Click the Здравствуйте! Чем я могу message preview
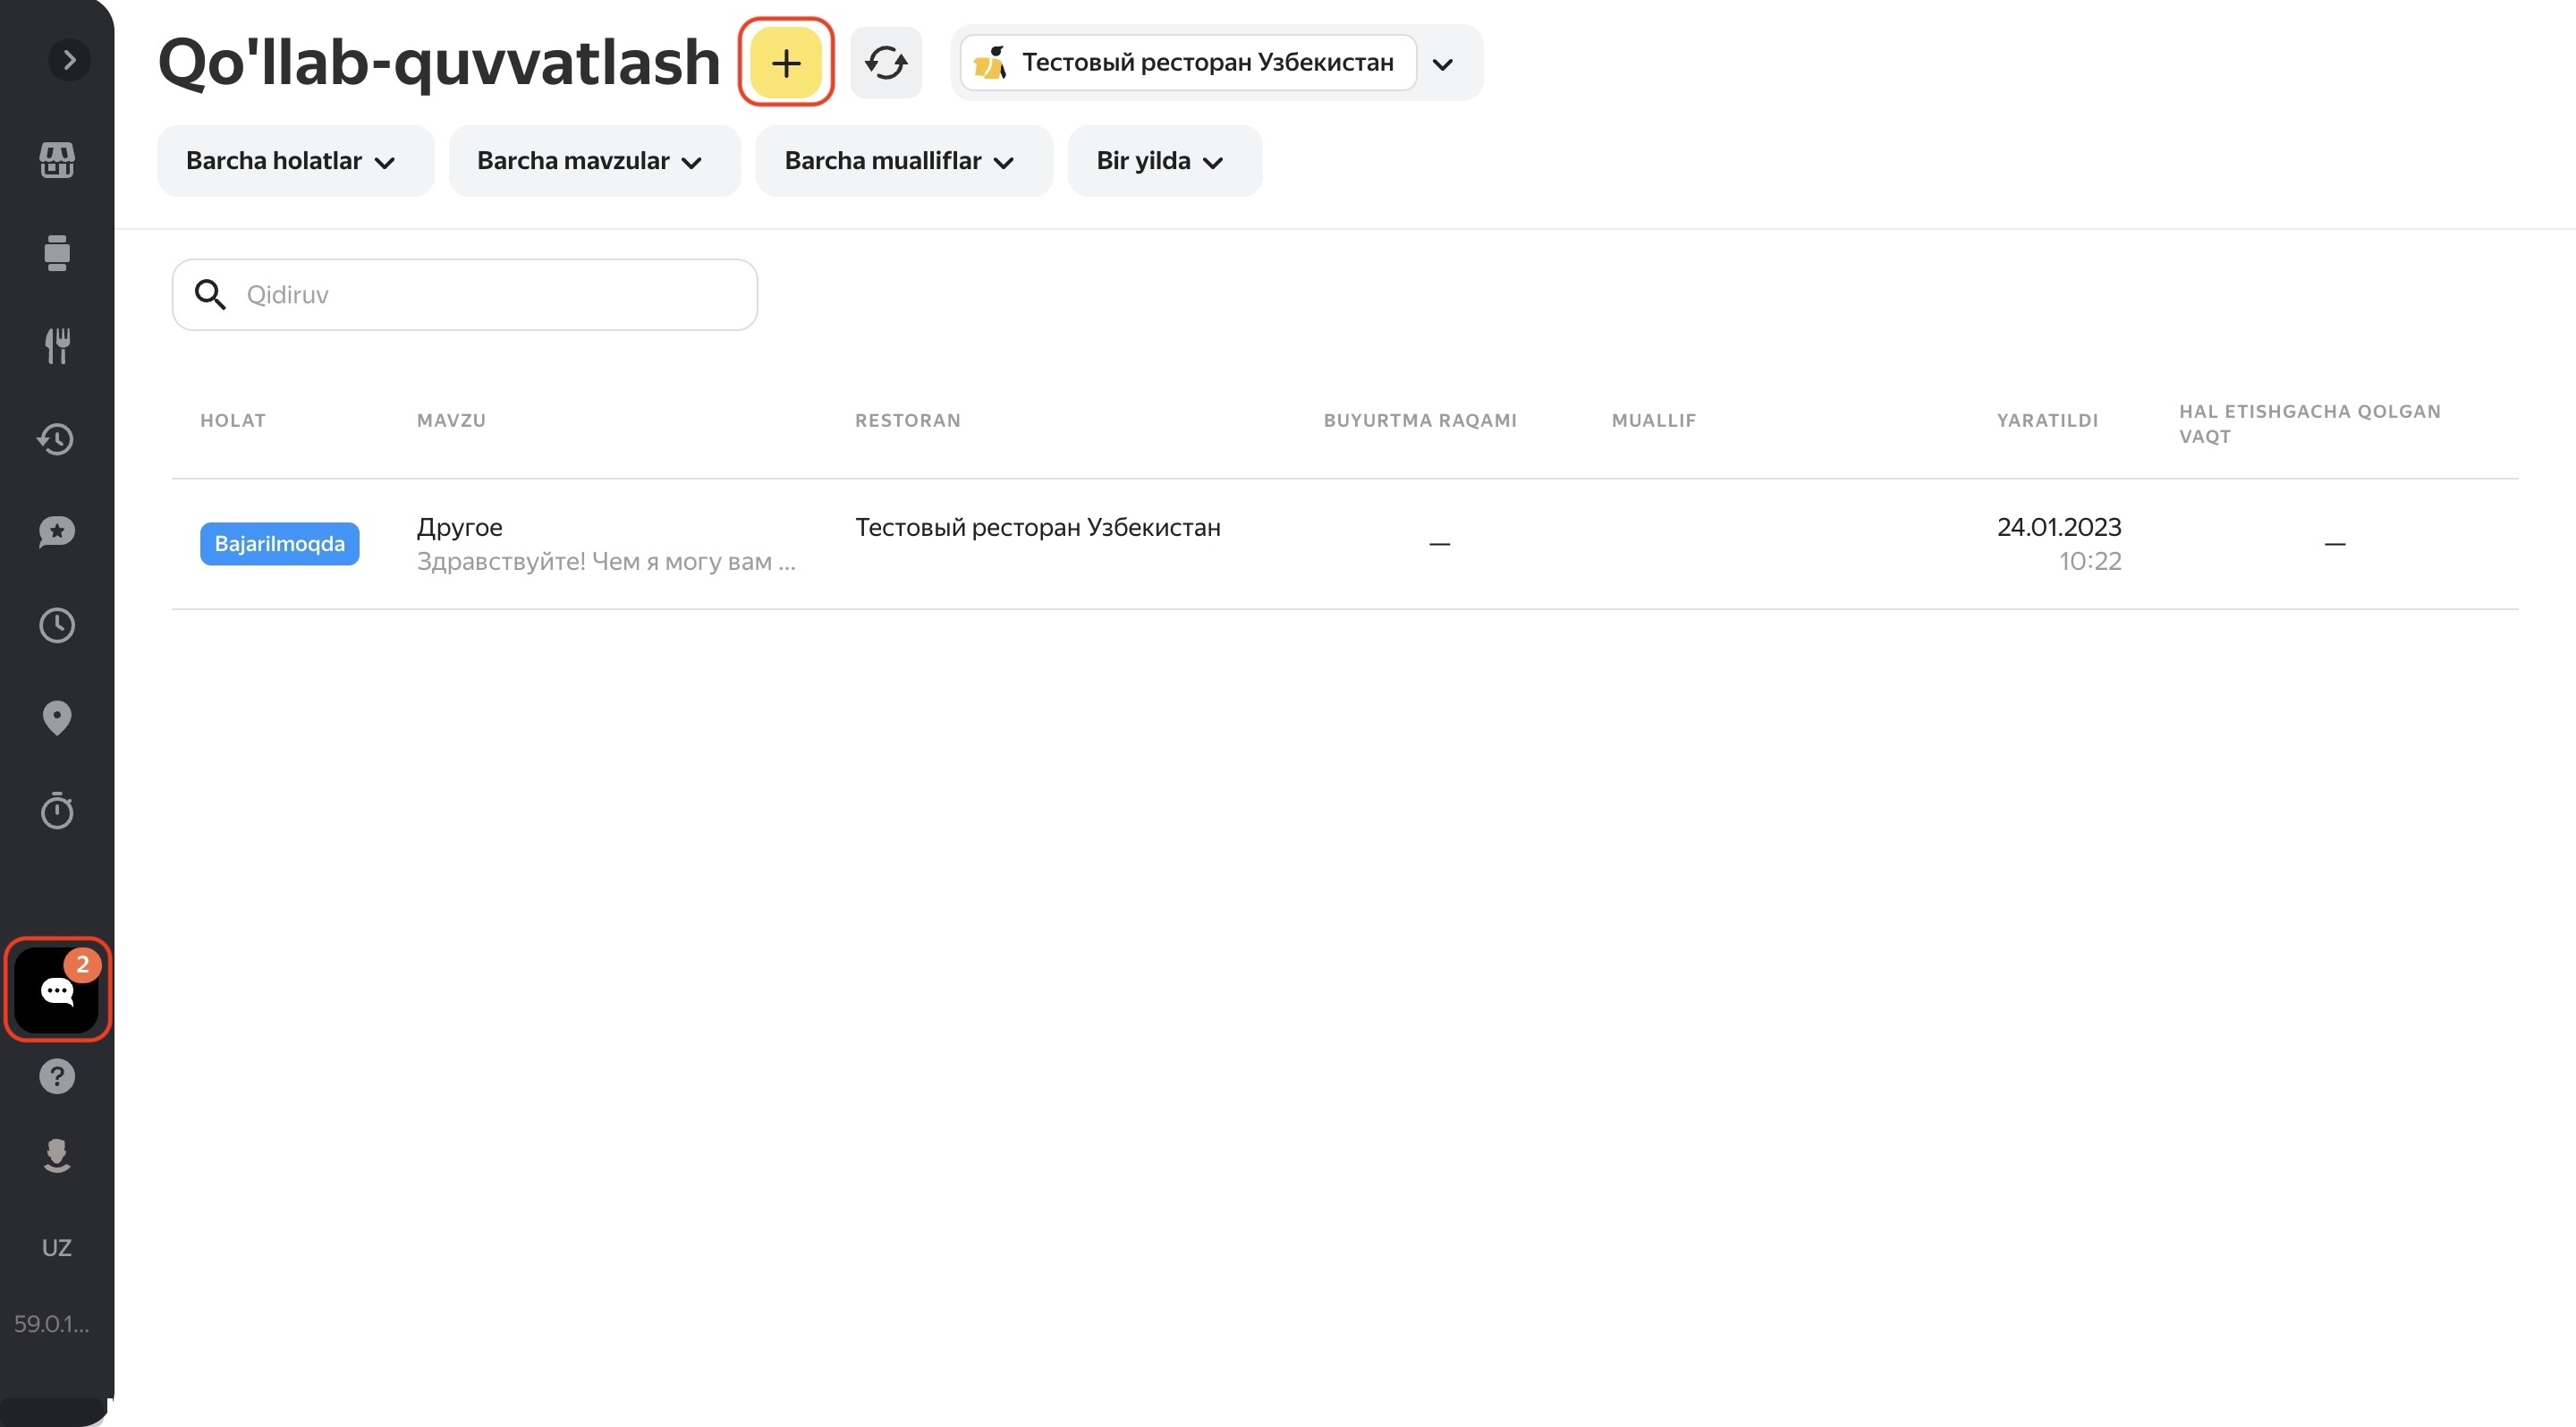 pyautogui.click(x=606, y=562)
